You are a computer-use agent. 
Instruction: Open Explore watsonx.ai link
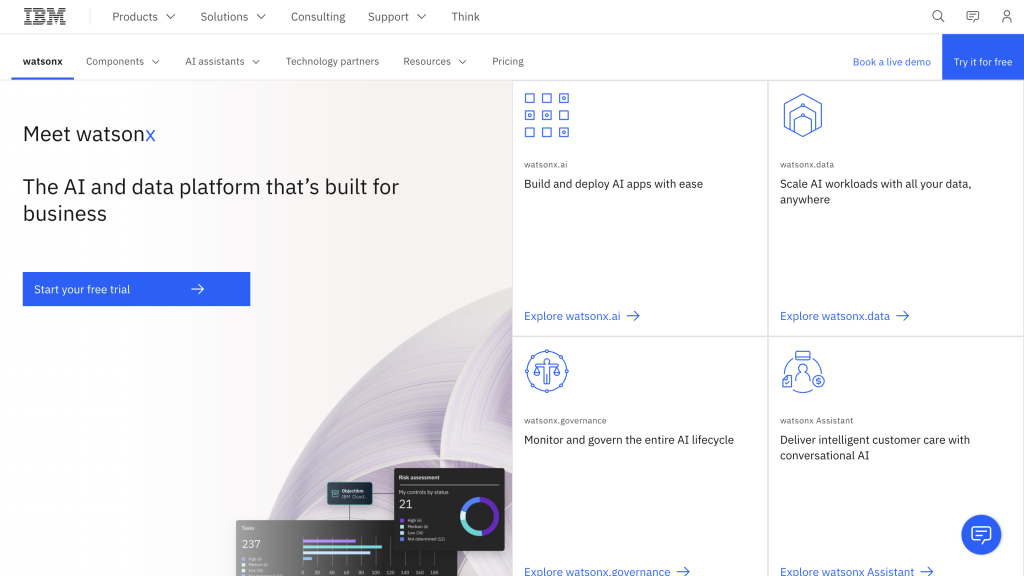pyautogui.click(x=582, y=316)
